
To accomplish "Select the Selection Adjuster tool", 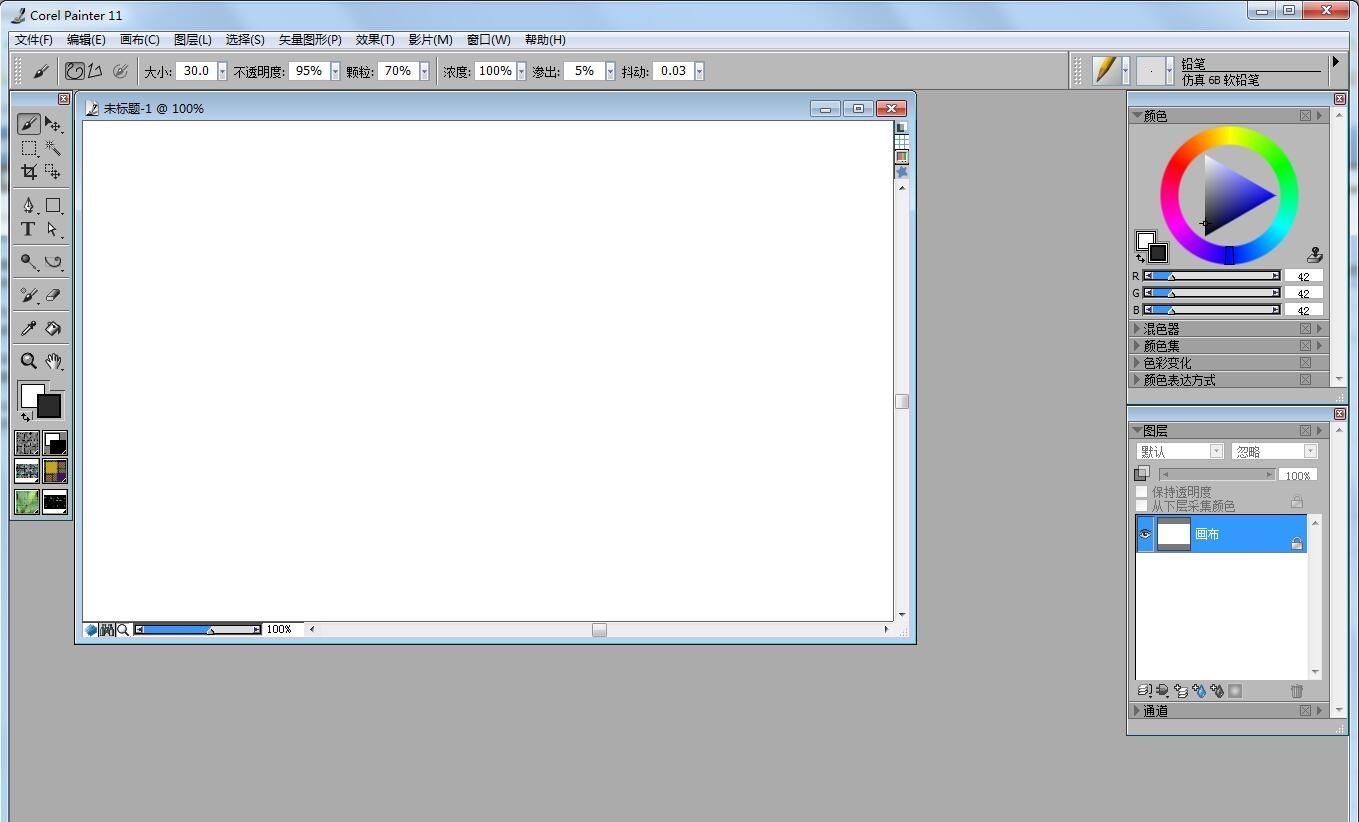I will point(53,172).
